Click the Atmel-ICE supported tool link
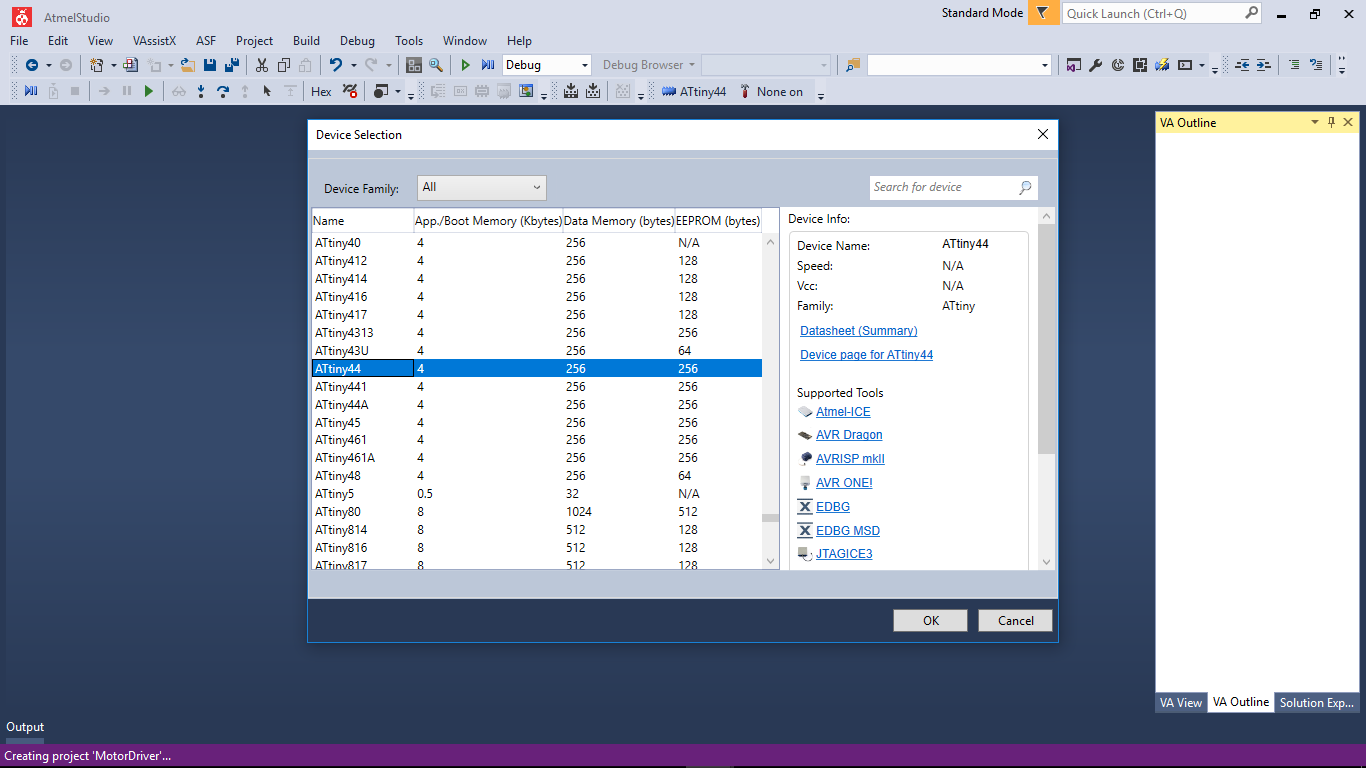 (x=843, y=411)
